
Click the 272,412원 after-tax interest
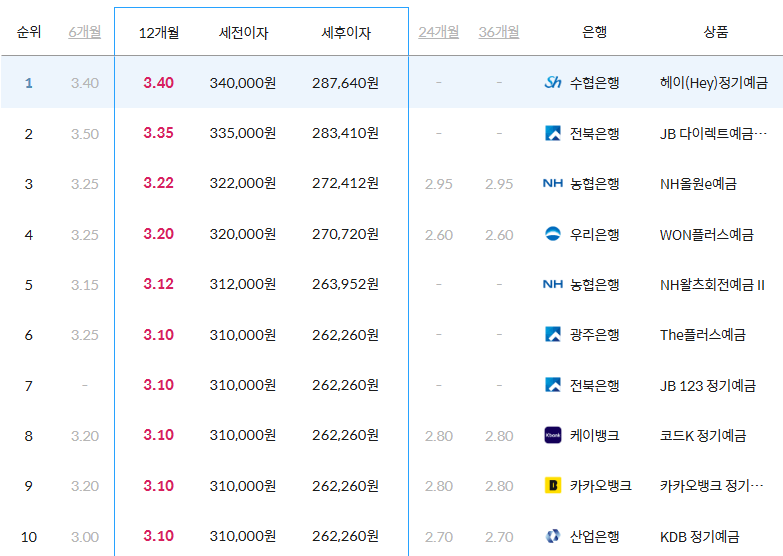point(346,183)
